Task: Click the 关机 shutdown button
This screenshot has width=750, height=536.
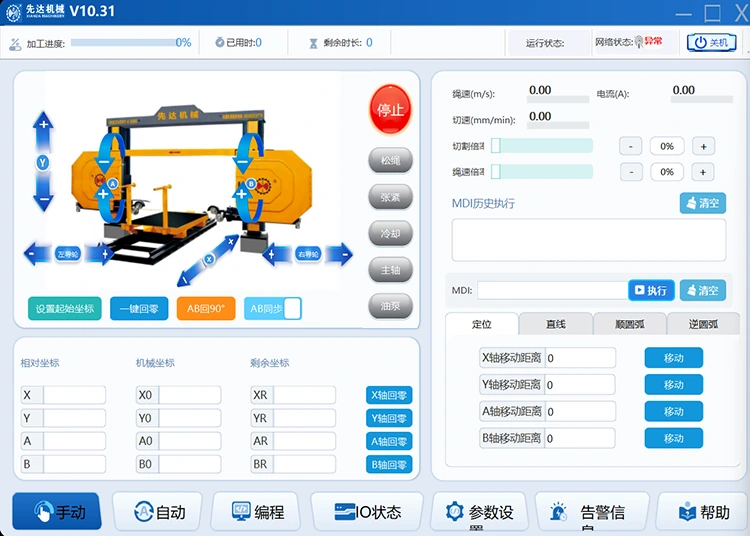Action: coord(711,43)
